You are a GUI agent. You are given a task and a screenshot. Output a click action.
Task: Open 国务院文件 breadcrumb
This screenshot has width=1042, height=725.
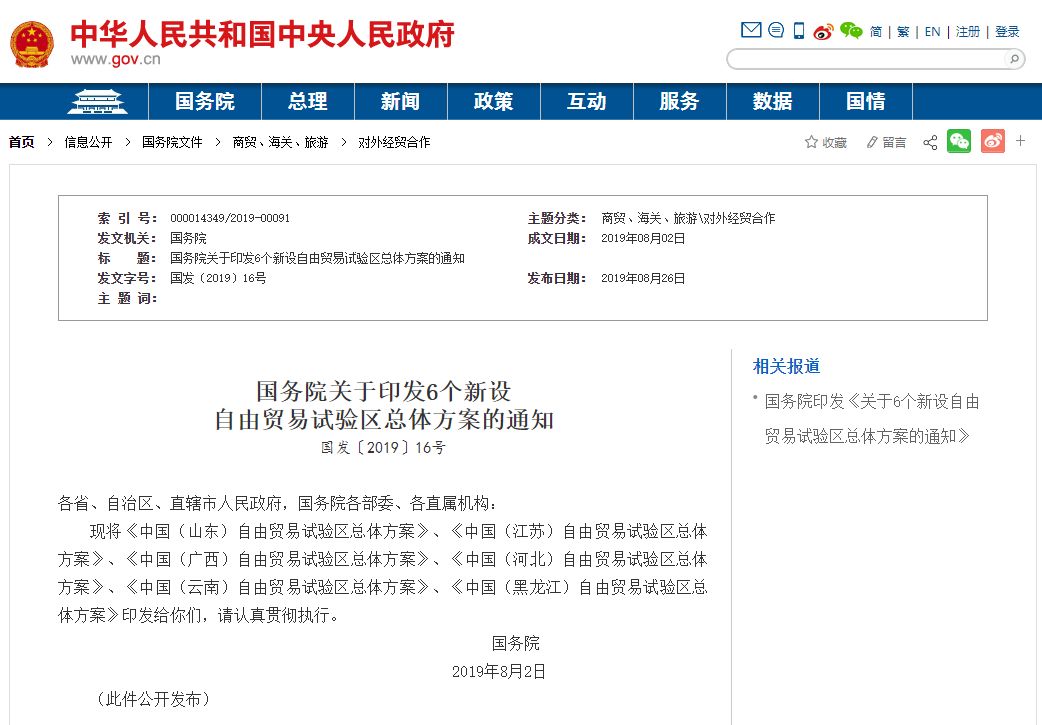pyautogui.click(x=172, y=142)
